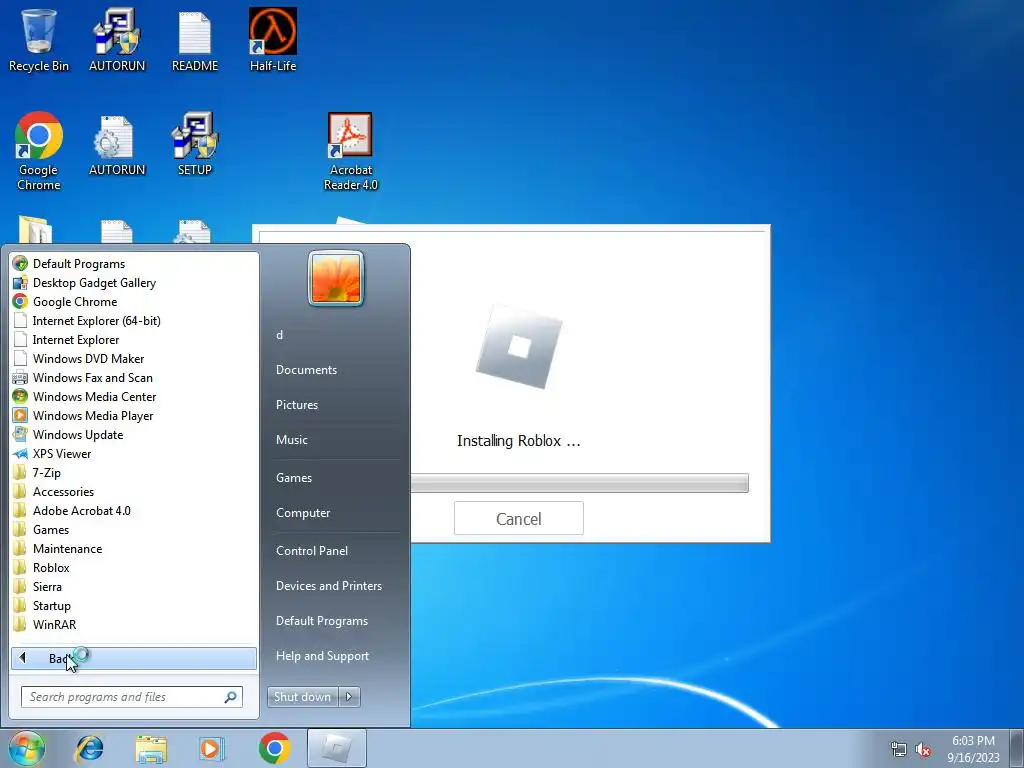
Task: Click Show desktop strip at taskbar end
Action: coord(1018,748)
